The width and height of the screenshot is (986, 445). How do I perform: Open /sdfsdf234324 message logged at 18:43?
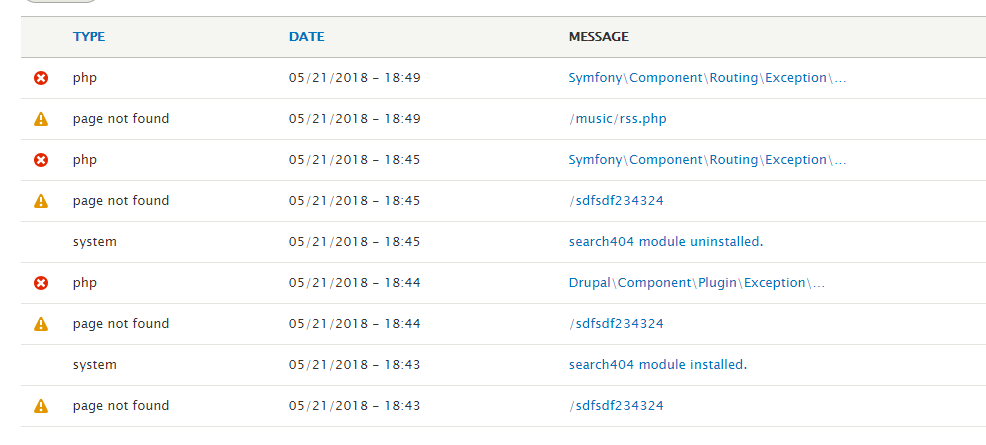(616, 406)
